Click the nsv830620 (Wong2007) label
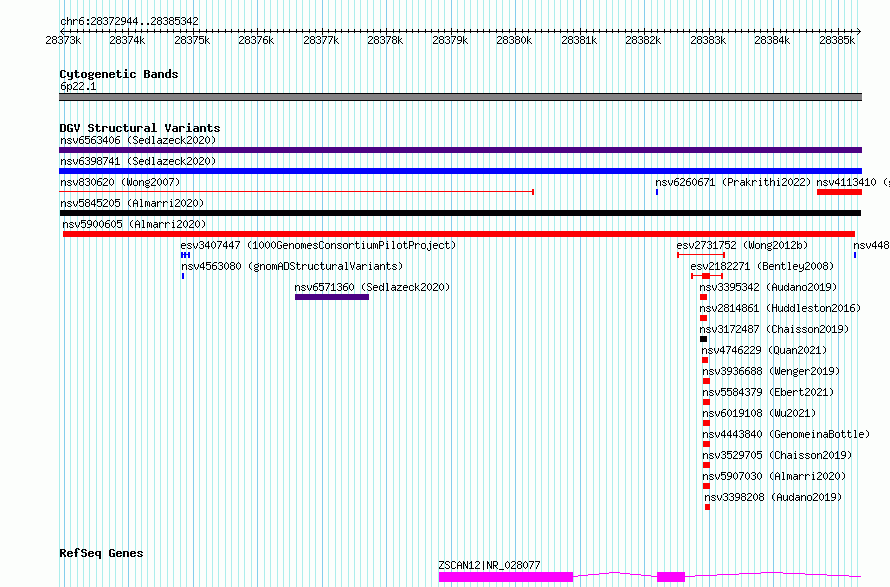The width and height of the screenshot is (890, 587). coord(120,182)
